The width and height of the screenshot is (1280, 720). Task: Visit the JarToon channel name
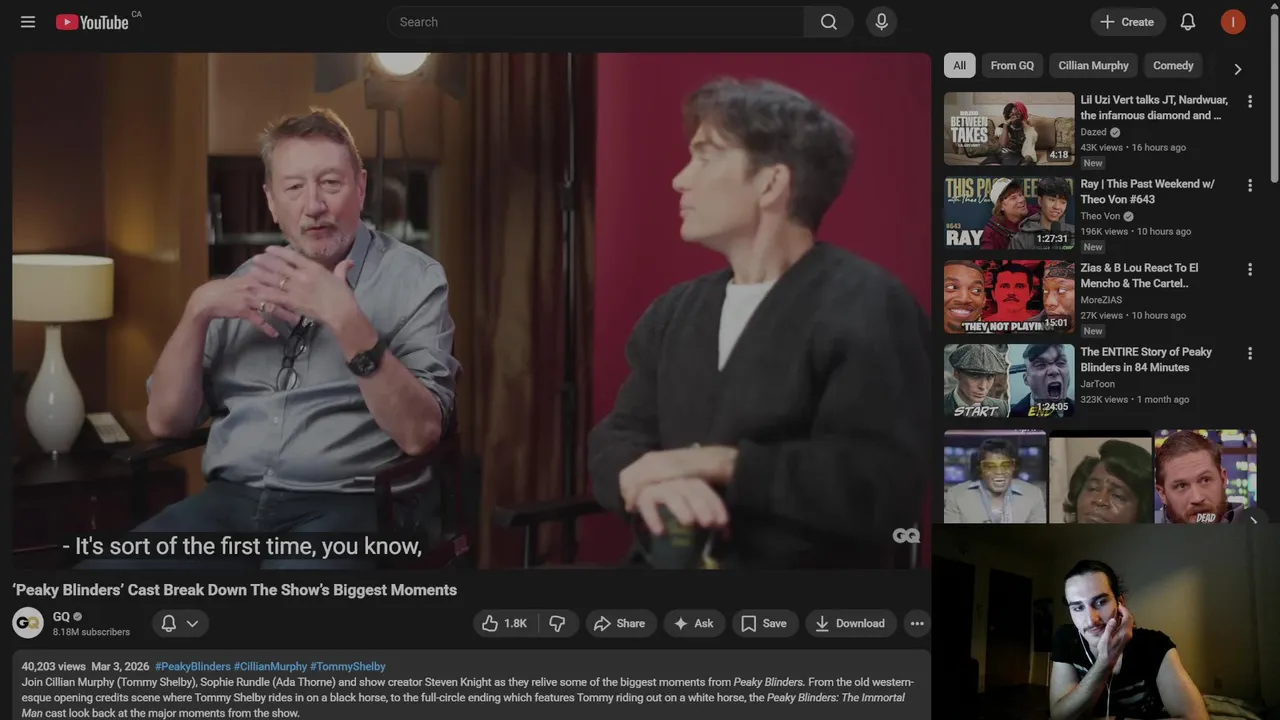(1097, 384)
